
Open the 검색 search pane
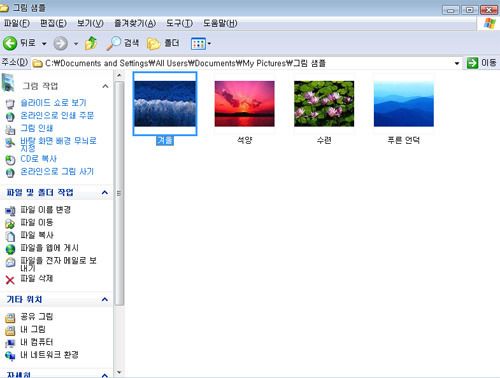click(x=123, y=43)
